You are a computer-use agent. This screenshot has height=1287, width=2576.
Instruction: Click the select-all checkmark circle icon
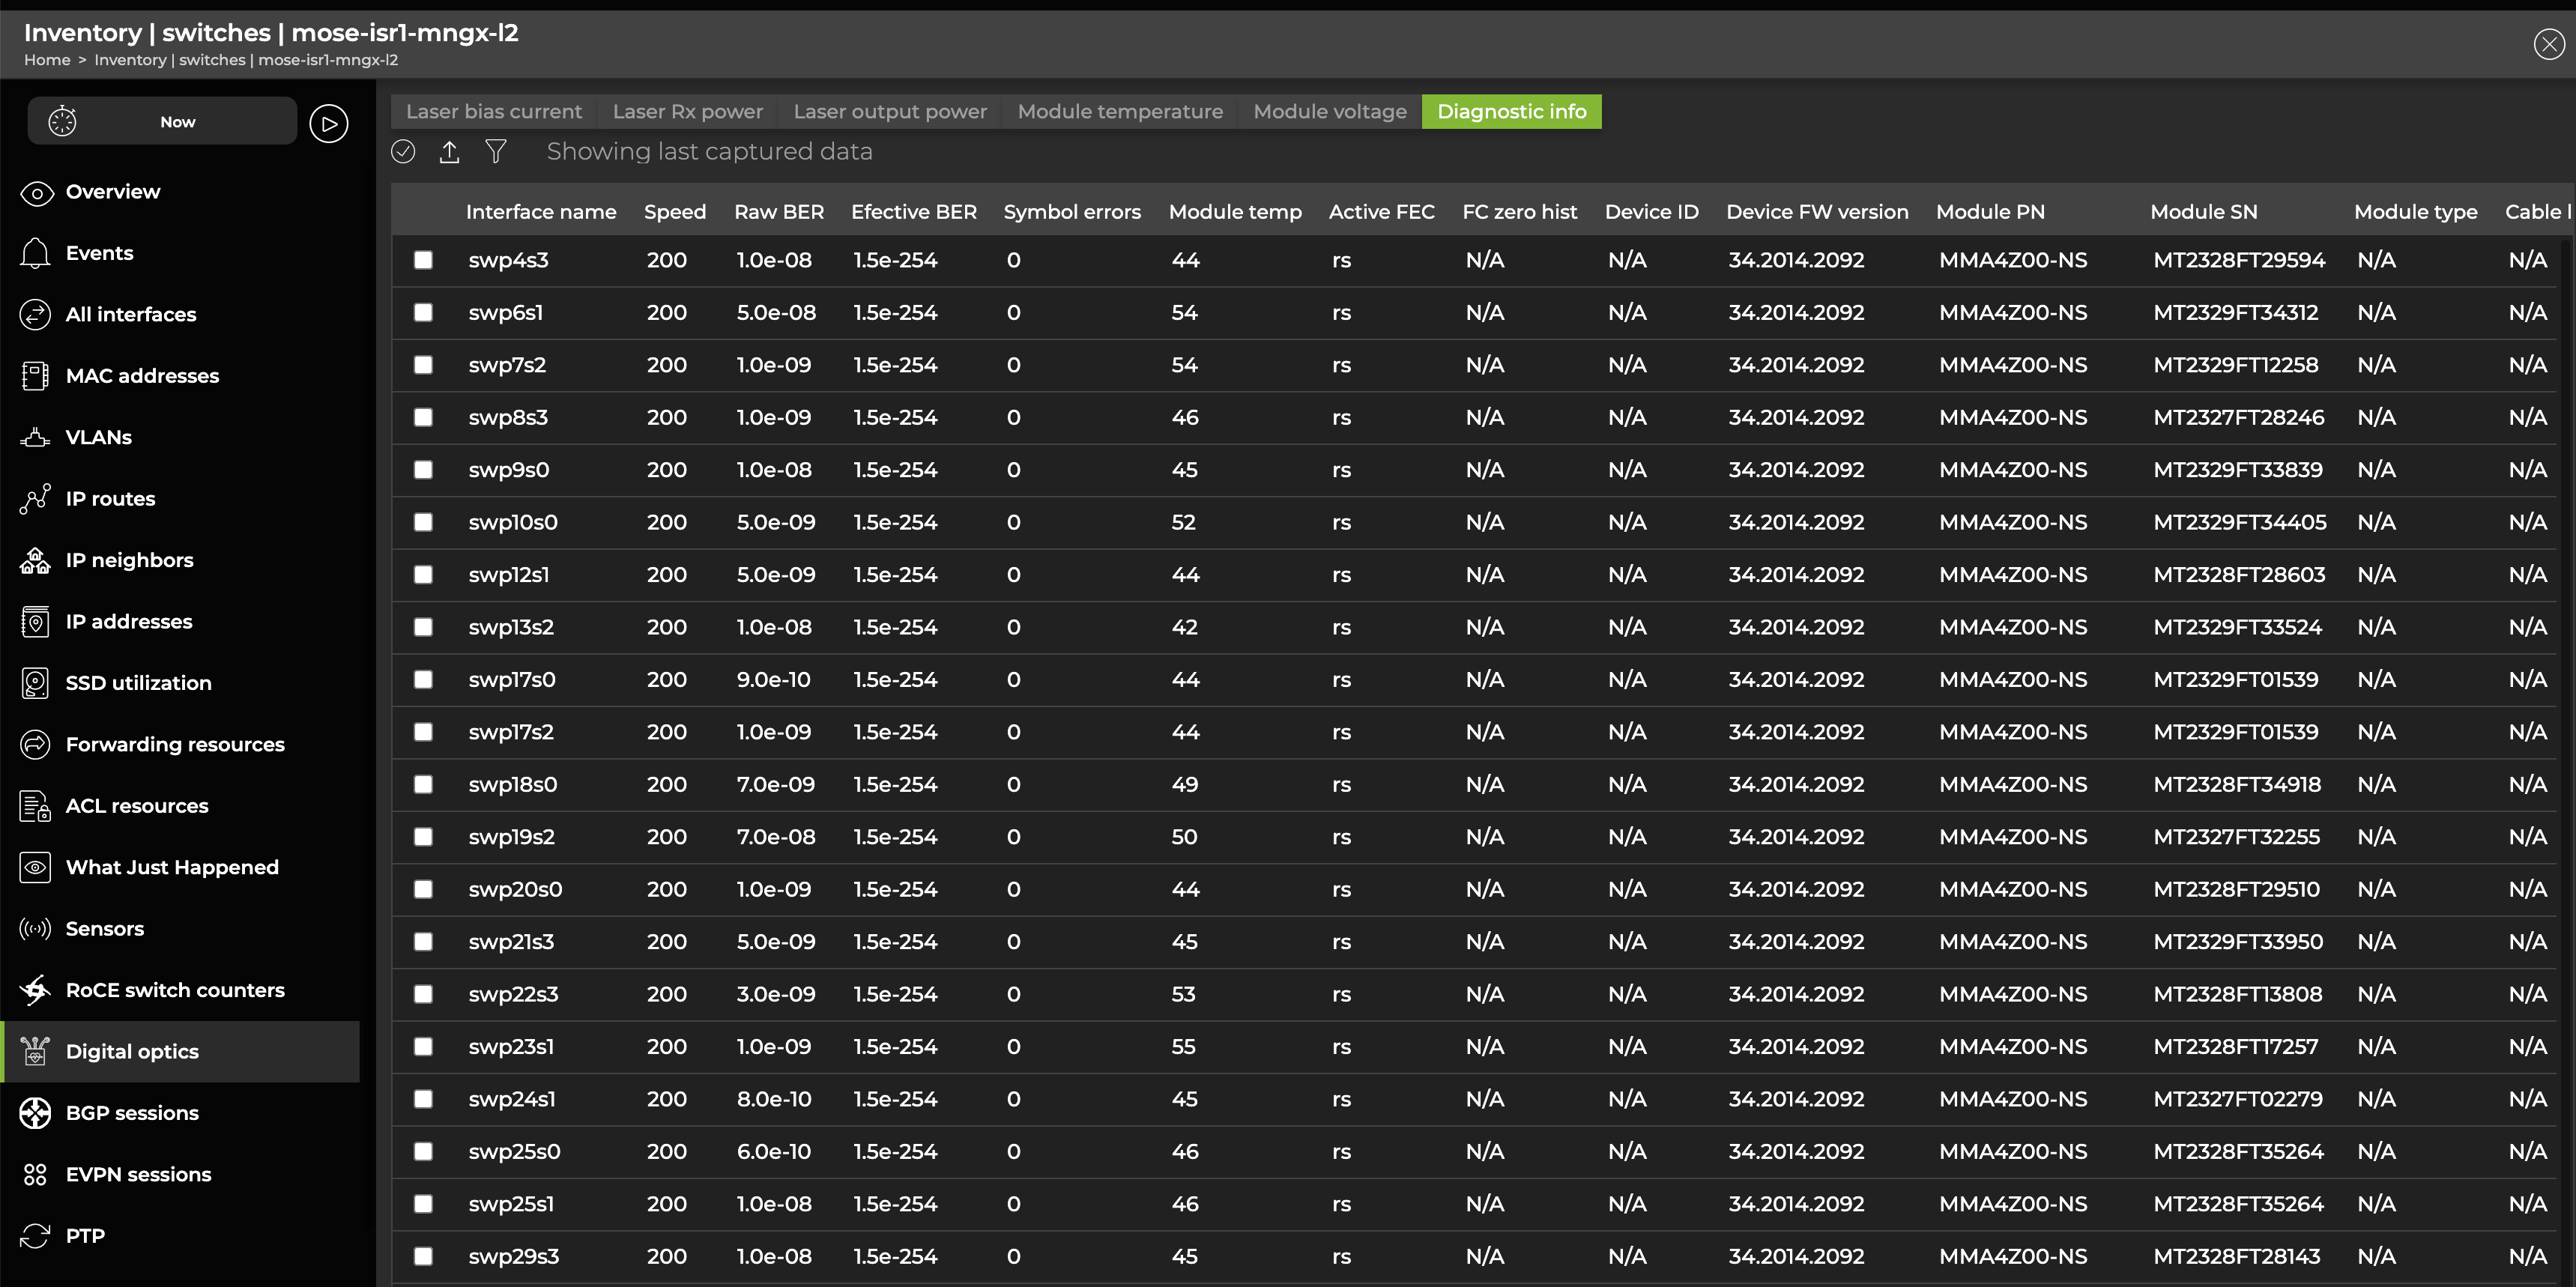click(x=403, y=152)
